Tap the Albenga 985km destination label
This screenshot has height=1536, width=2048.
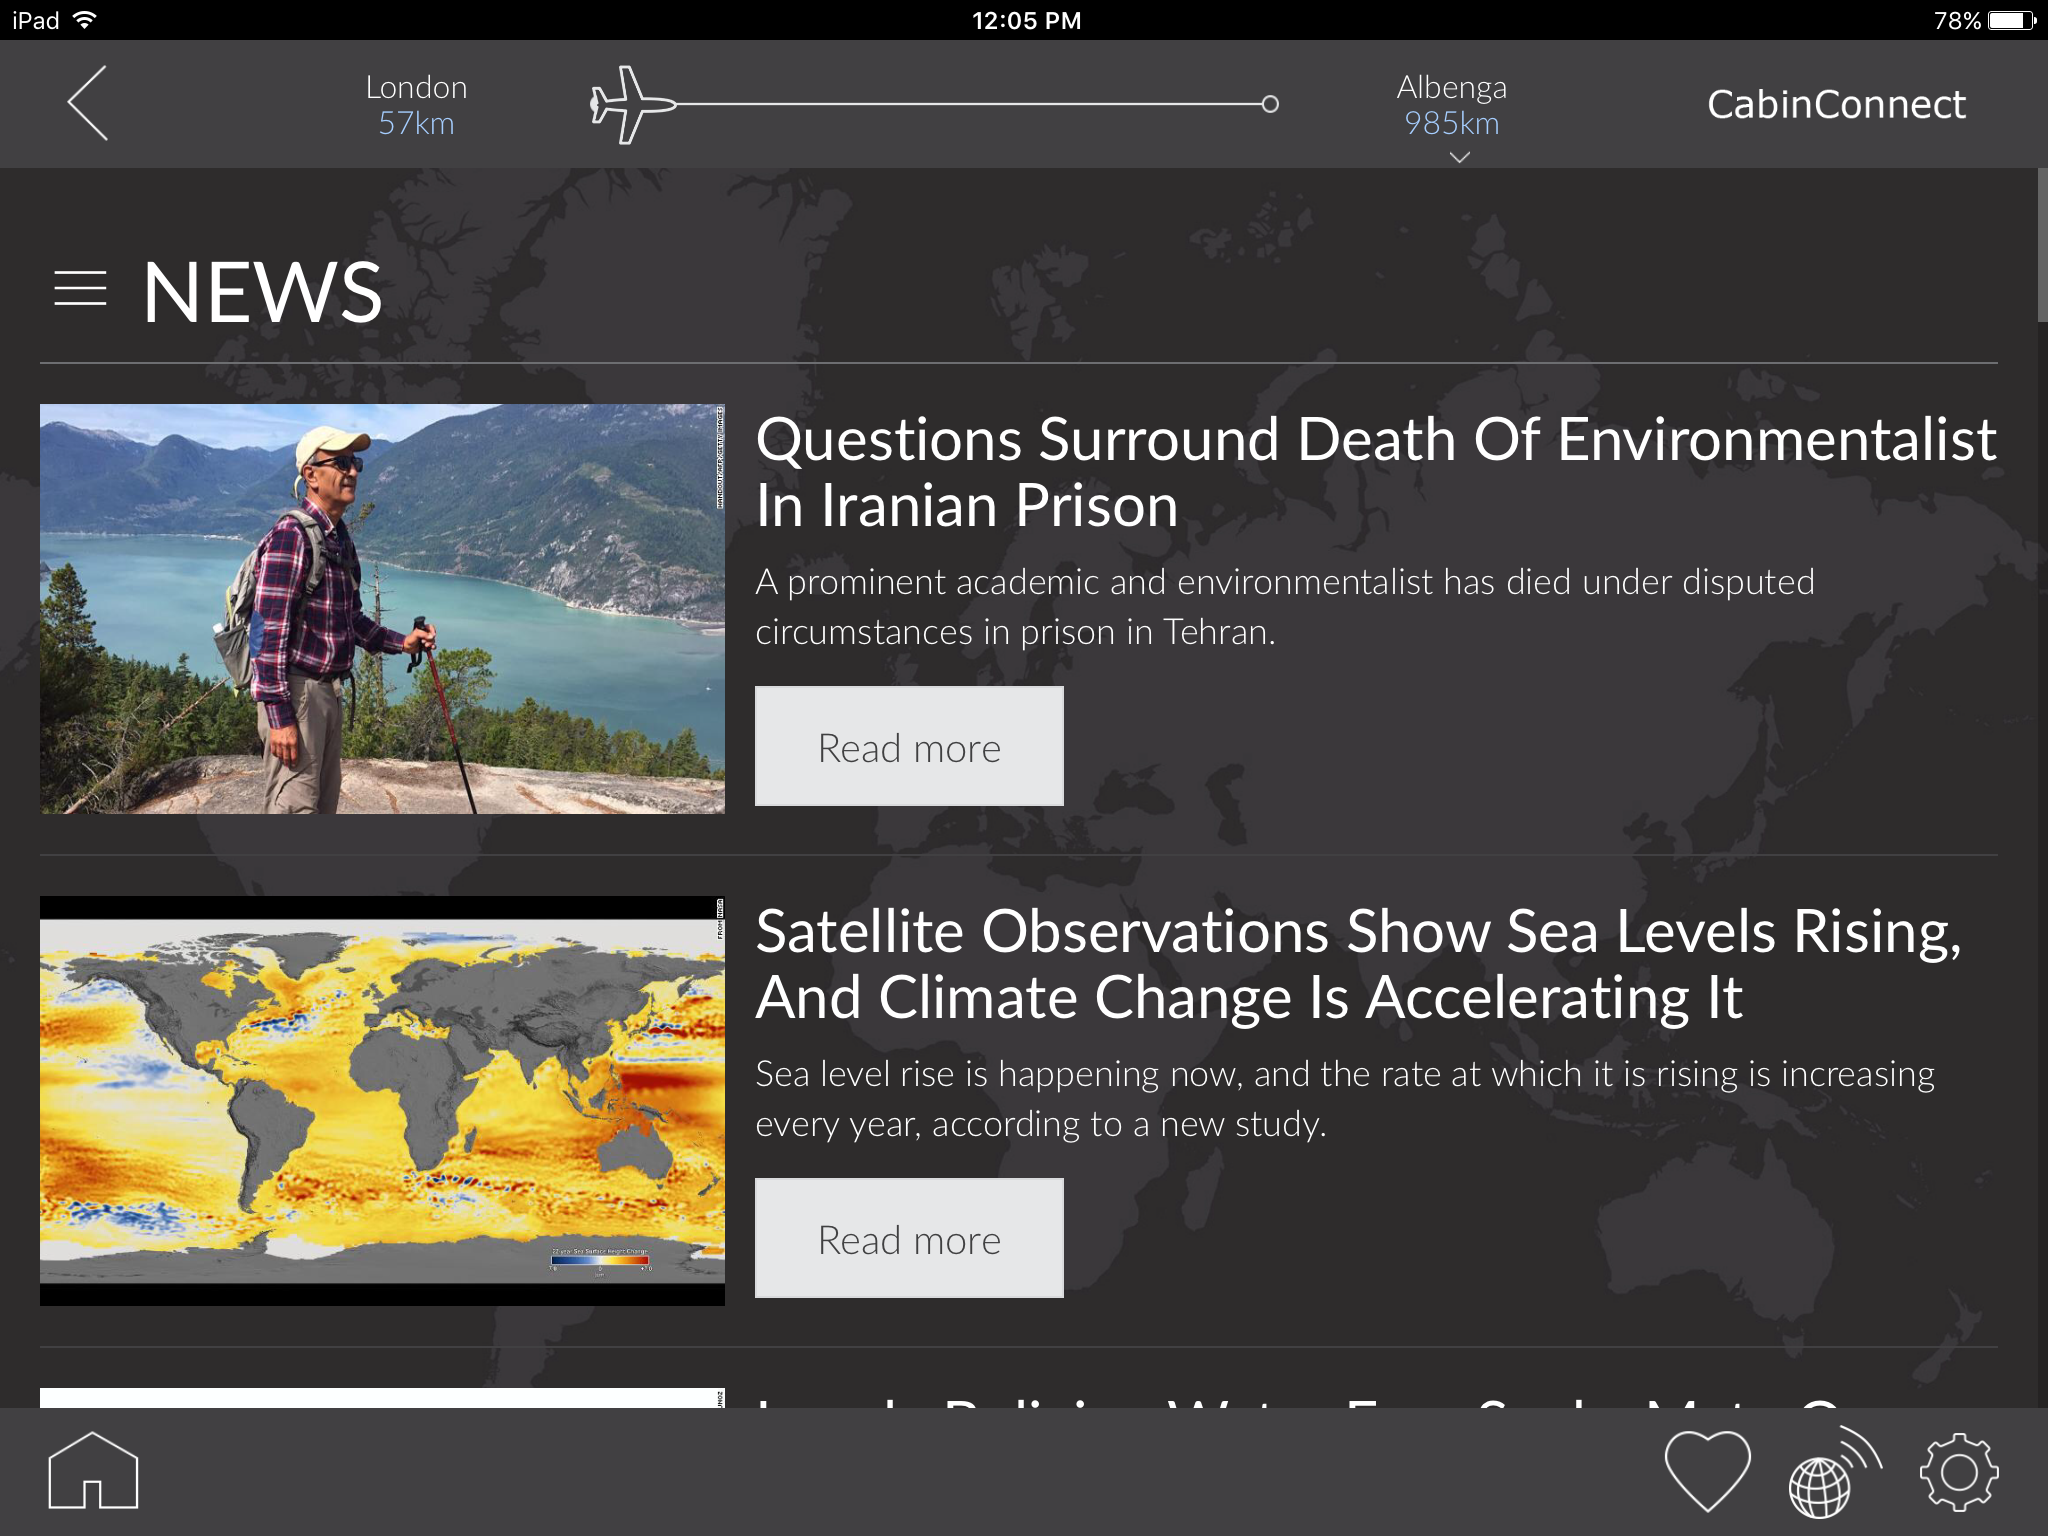tap(1451, 105)
